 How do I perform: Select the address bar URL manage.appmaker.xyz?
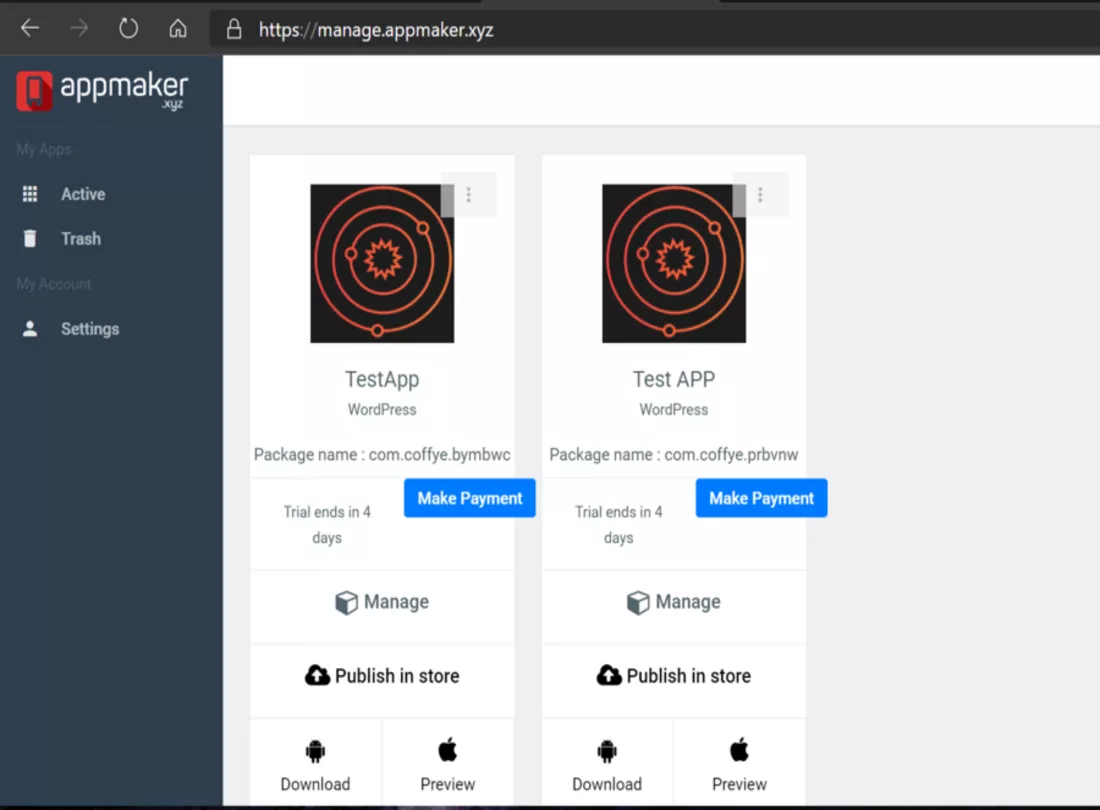click(376, 30)
